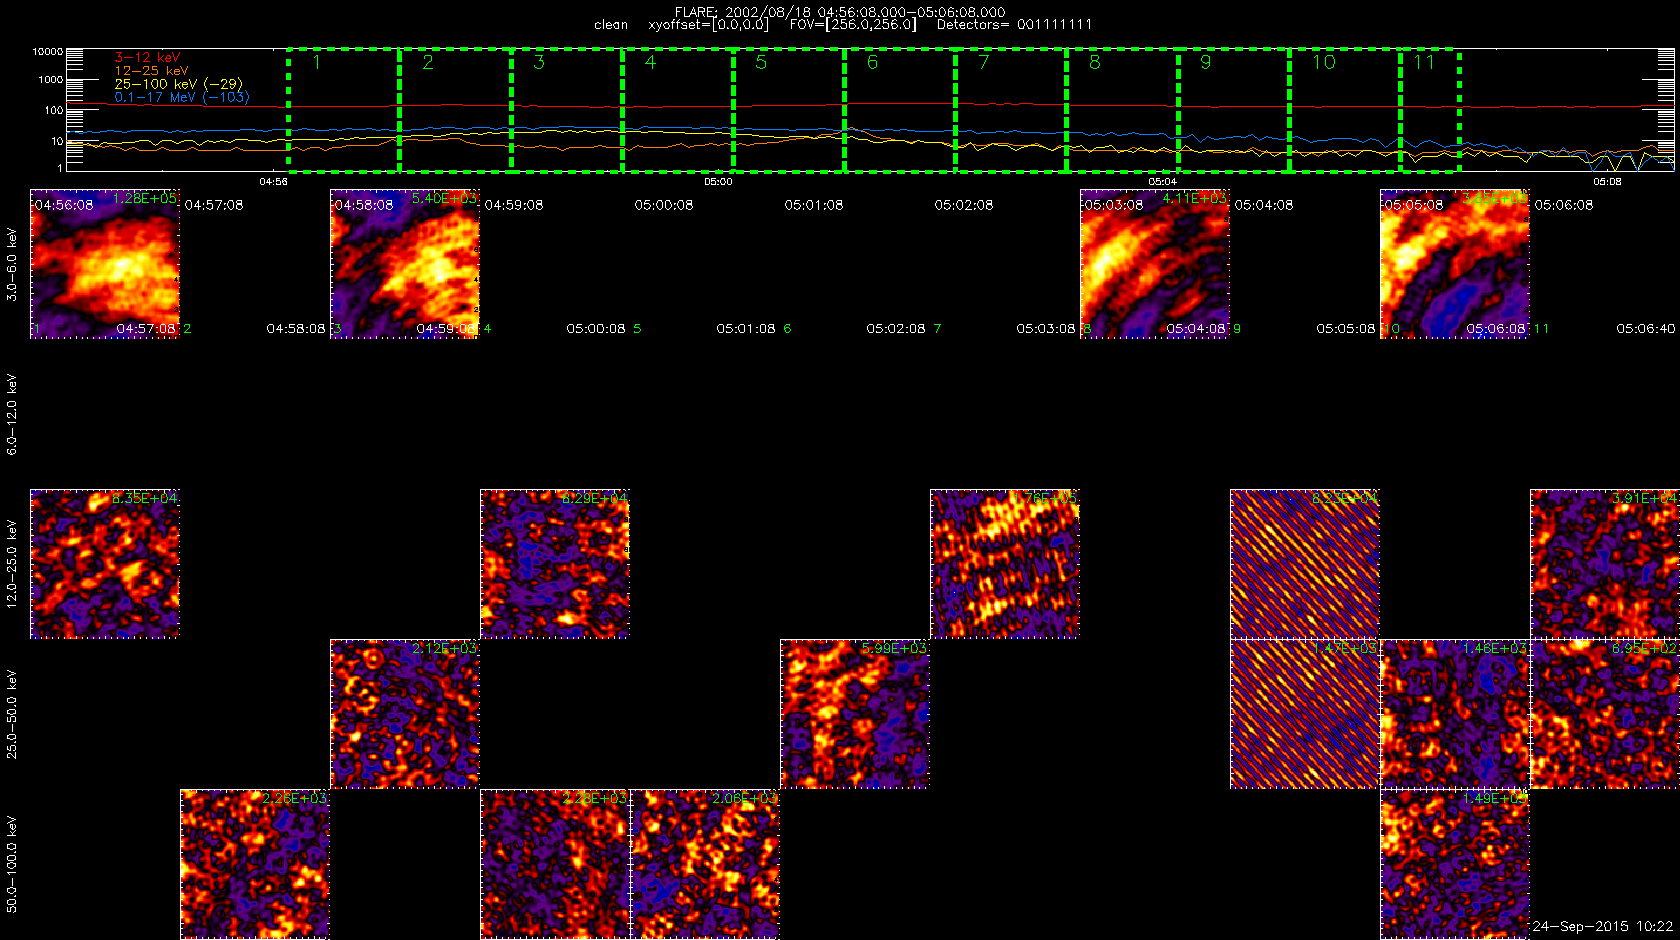
Task: Click the '50.0-100.0 keV' row label
Action: pos(12,864)
